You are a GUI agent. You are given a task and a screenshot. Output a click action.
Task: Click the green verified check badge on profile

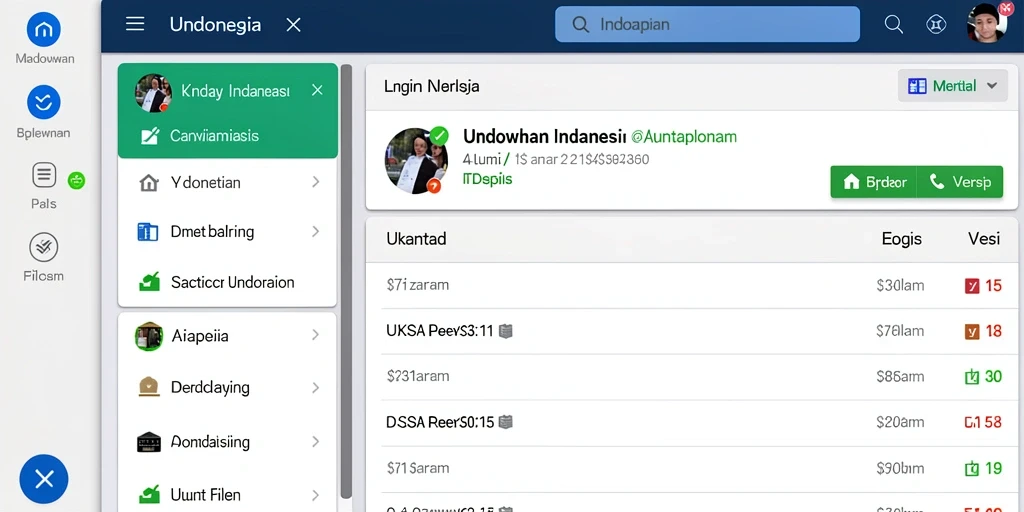(440, 136)
